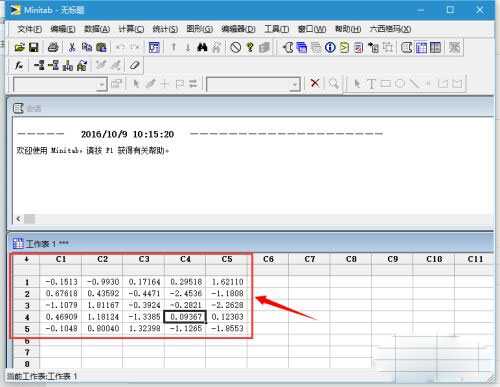500x387 pixels.
Task: Select the C1 column header
Action: [61, 259]
